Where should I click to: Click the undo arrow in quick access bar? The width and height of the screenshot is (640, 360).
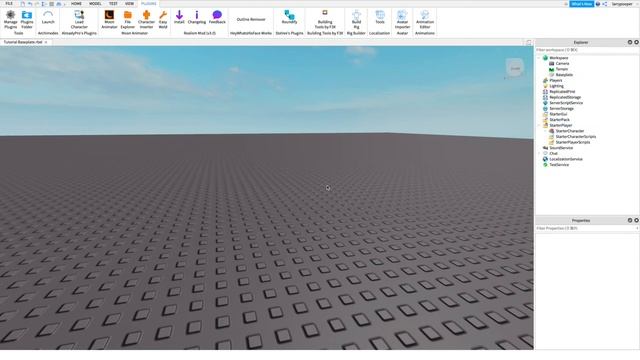(x=30, y=4)
